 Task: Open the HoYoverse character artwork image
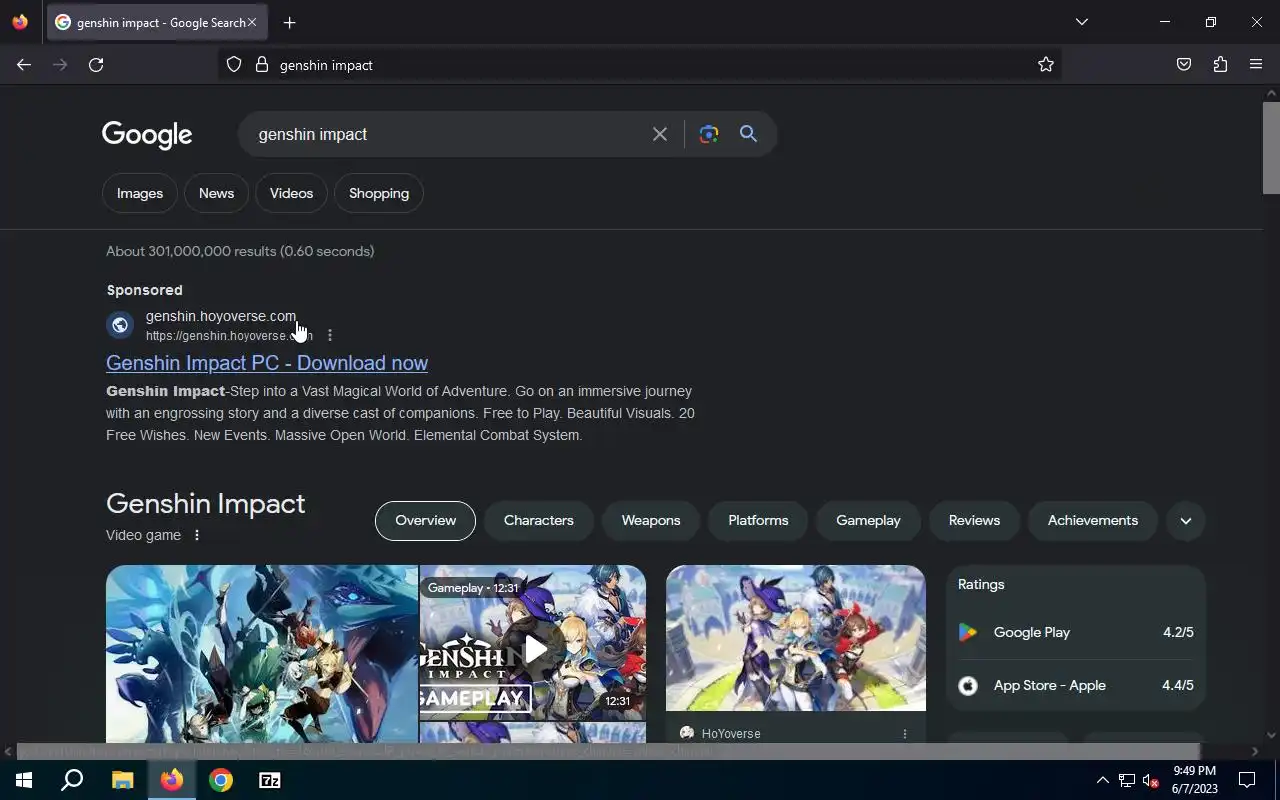796,638
